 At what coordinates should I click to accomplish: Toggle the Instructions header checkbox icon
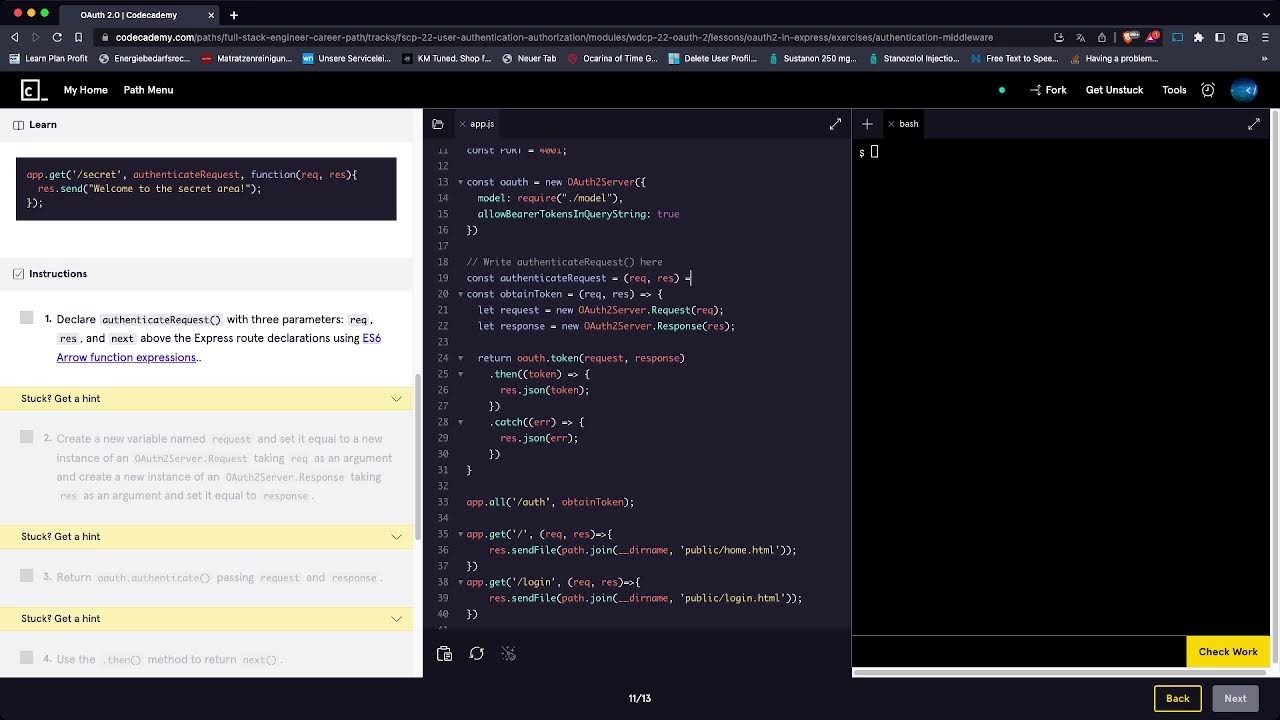pos(18,274)
